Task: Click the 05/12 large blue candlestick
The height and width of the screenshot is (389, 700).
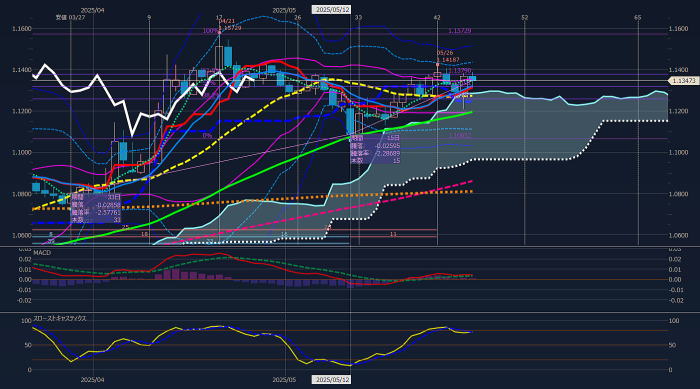Action: (350, 120)
